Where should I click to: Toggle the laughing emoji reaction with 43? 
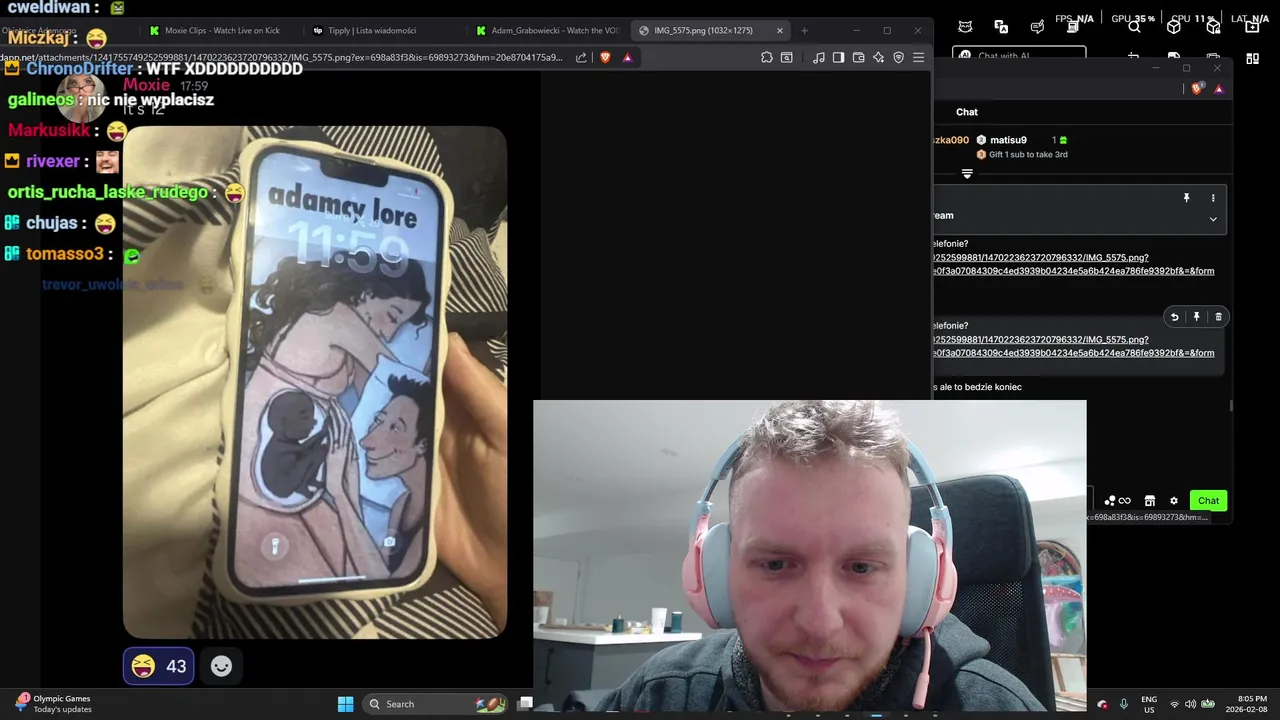click(x=158, y=666)
